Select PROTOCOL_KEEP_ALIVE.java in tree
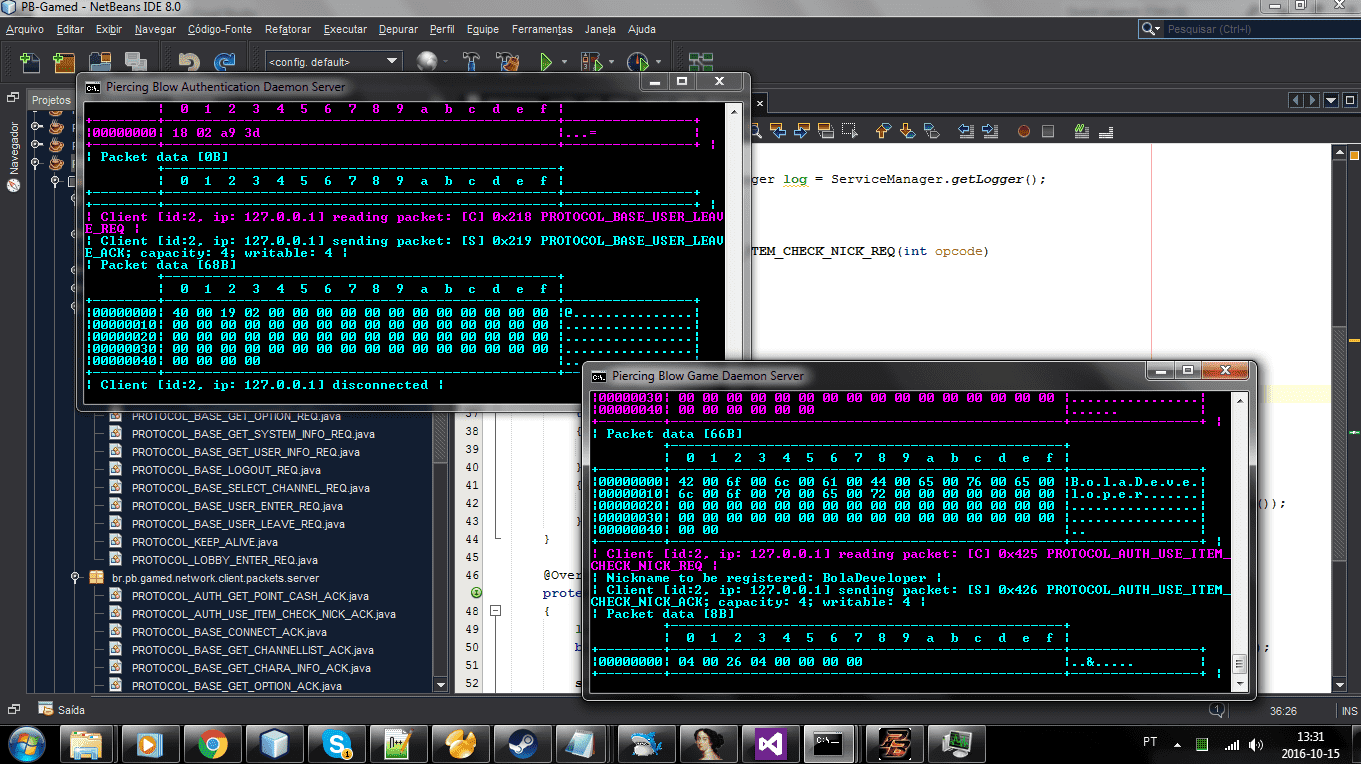Viewport: 1361px width, 764px height. pyautogui.click(x=205, y=542)
